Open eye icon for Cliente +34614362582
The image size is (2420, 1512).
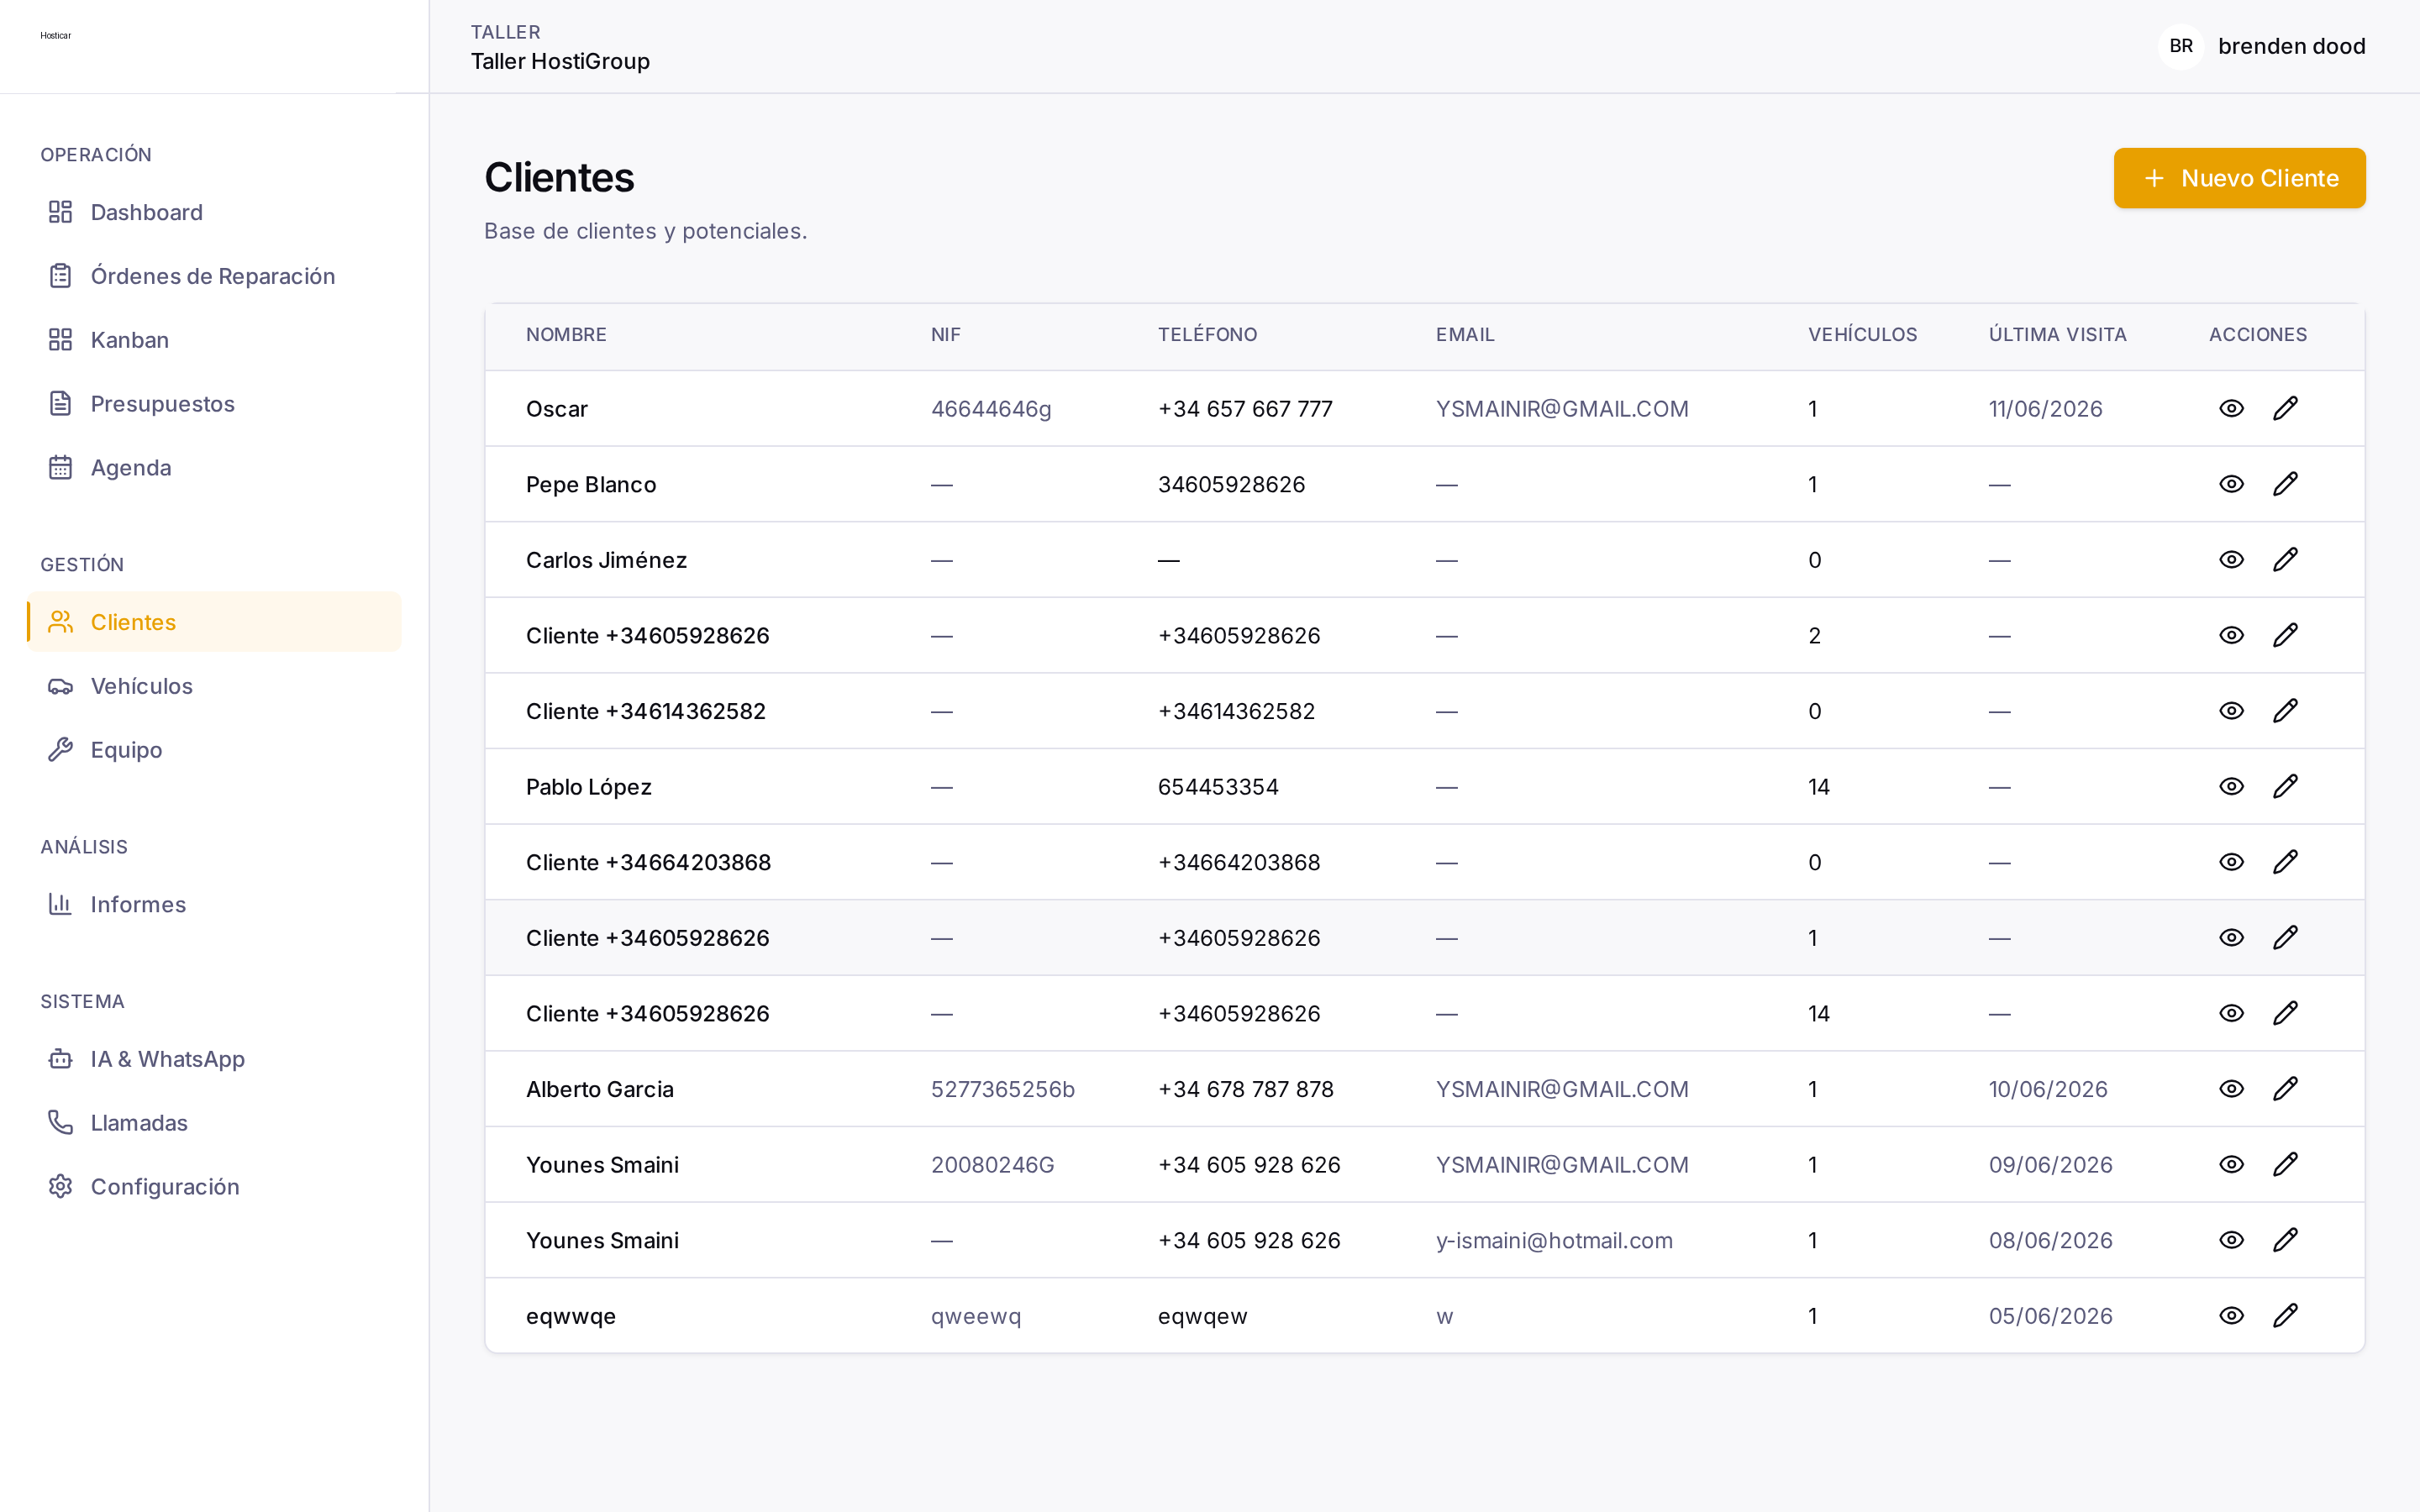pos(2231,711)
